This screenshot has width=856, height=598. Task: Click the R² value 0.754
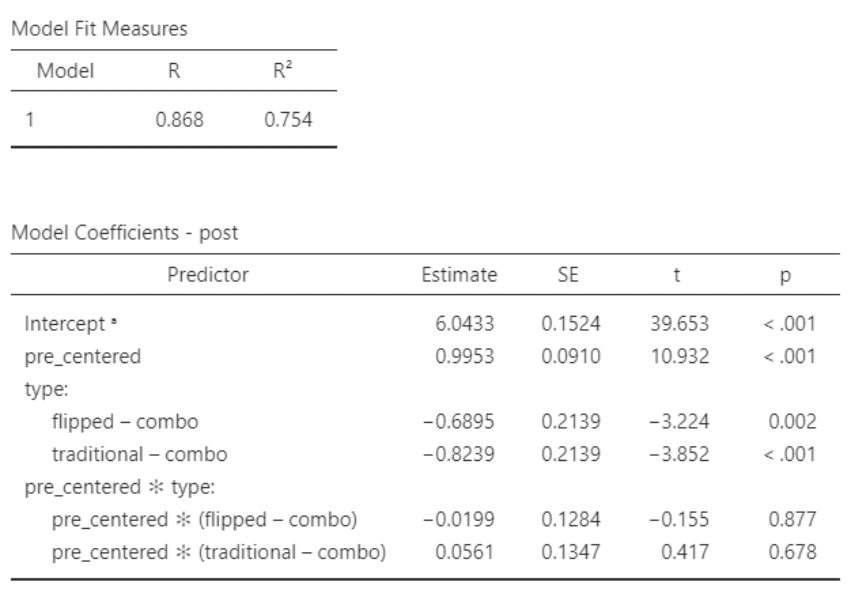click(287, 121)
